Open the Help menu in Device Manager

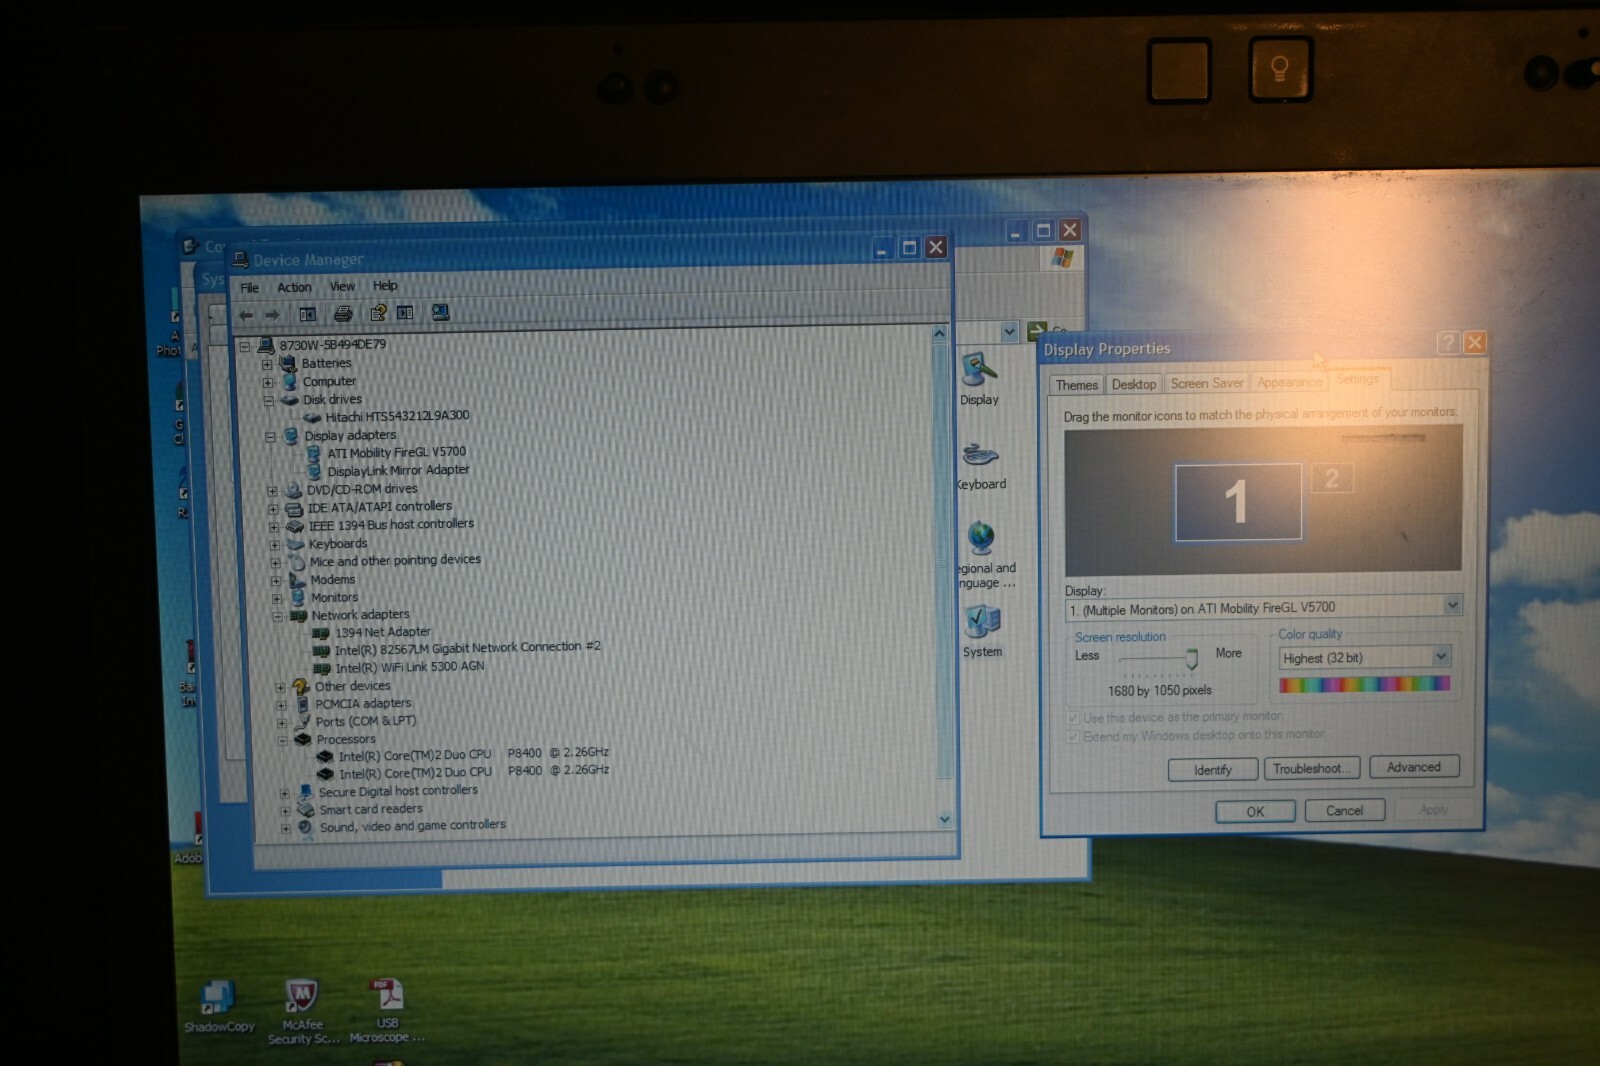coord(385,285)
